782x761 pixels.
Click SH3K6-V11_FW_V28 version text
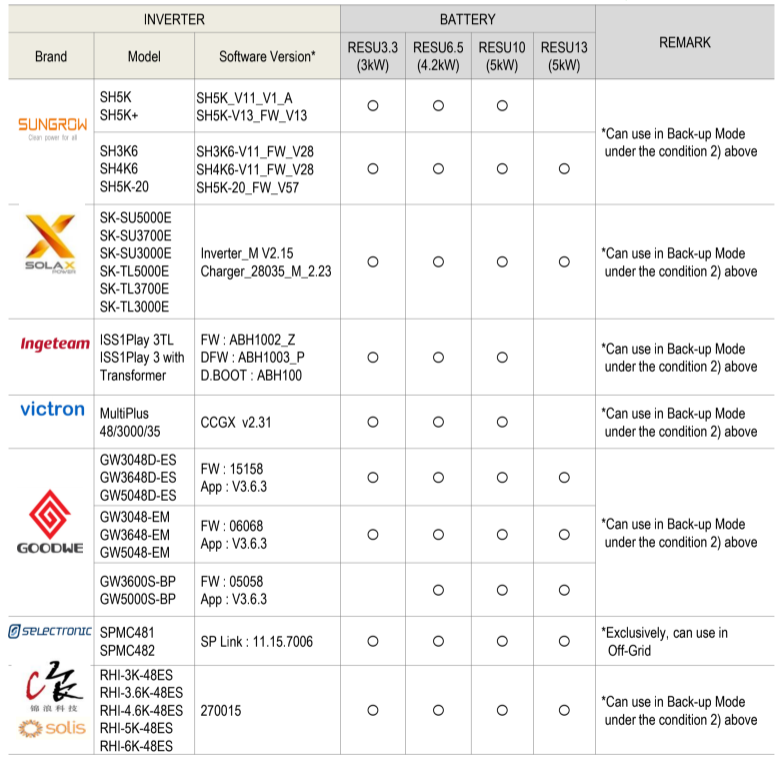tap(255, 152)
